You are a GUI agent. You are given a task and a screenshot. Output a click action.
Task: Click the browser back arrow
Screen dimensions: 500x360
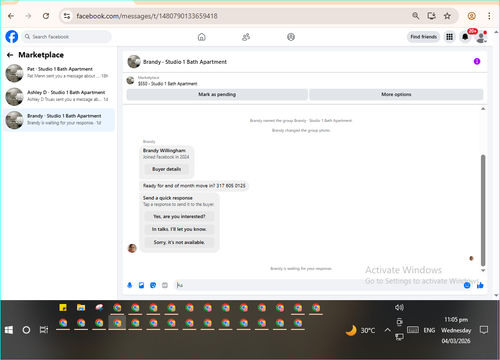coord(11,16)
